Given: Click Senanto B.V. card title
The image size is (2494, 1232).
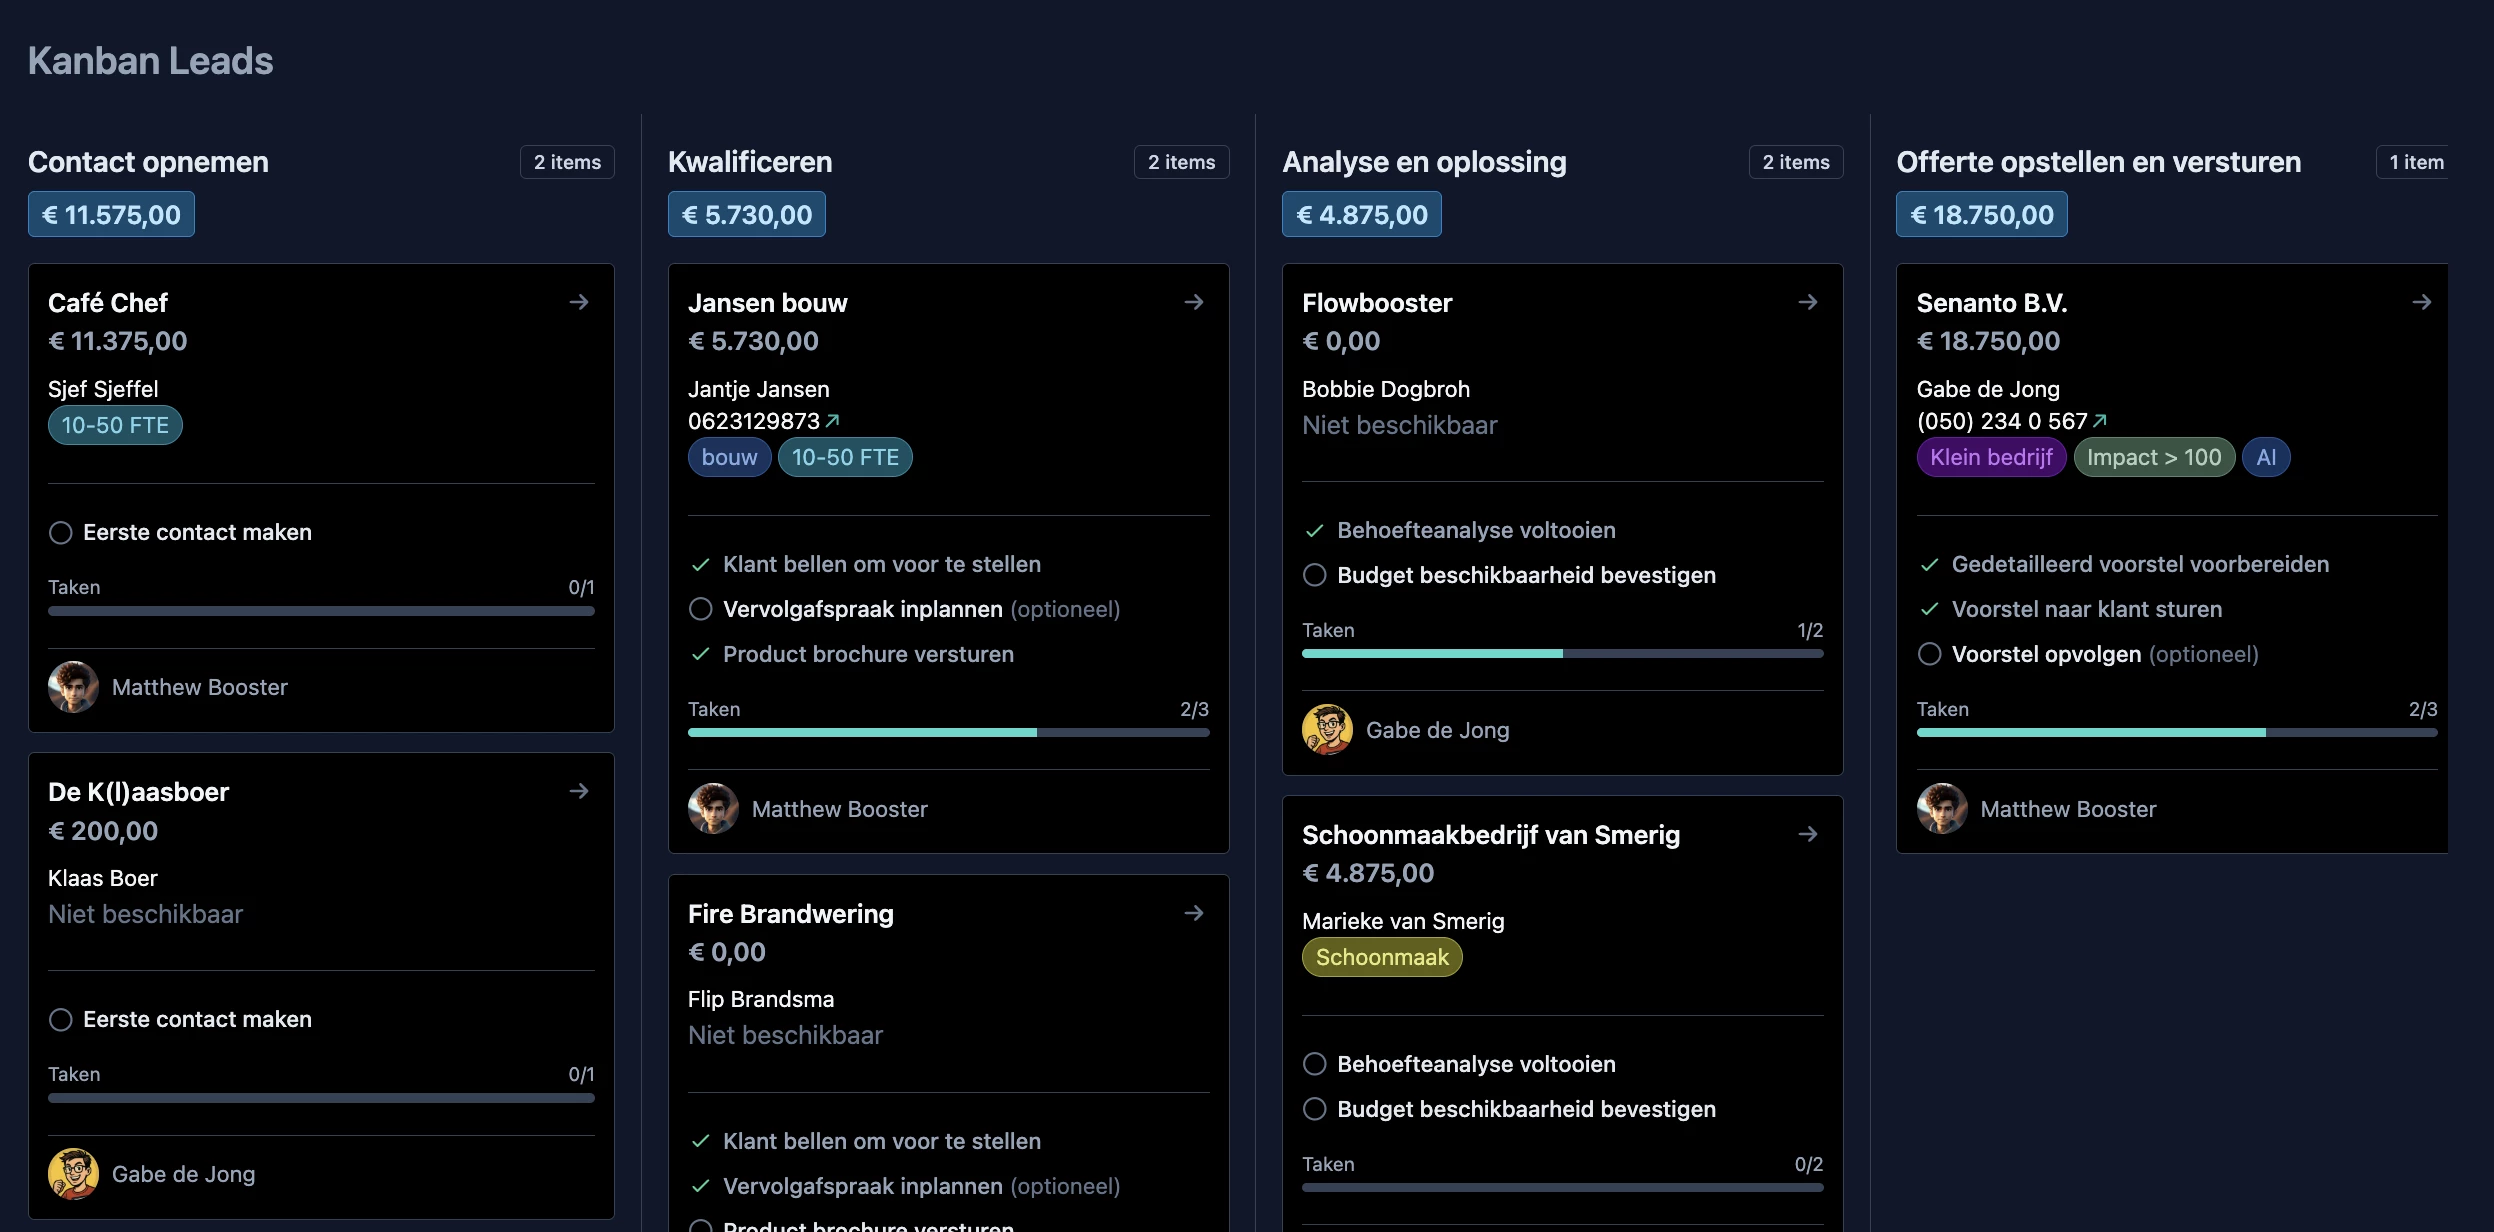Looking at the screenshot, I should [1992, 303].
